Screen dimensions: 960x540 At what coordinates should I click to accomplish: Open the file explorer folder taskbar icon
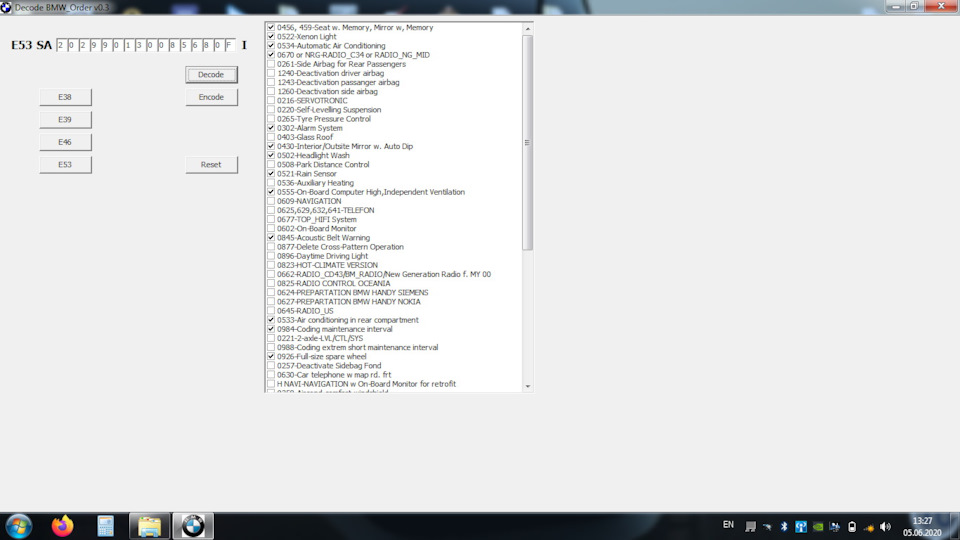coord(149,526)
